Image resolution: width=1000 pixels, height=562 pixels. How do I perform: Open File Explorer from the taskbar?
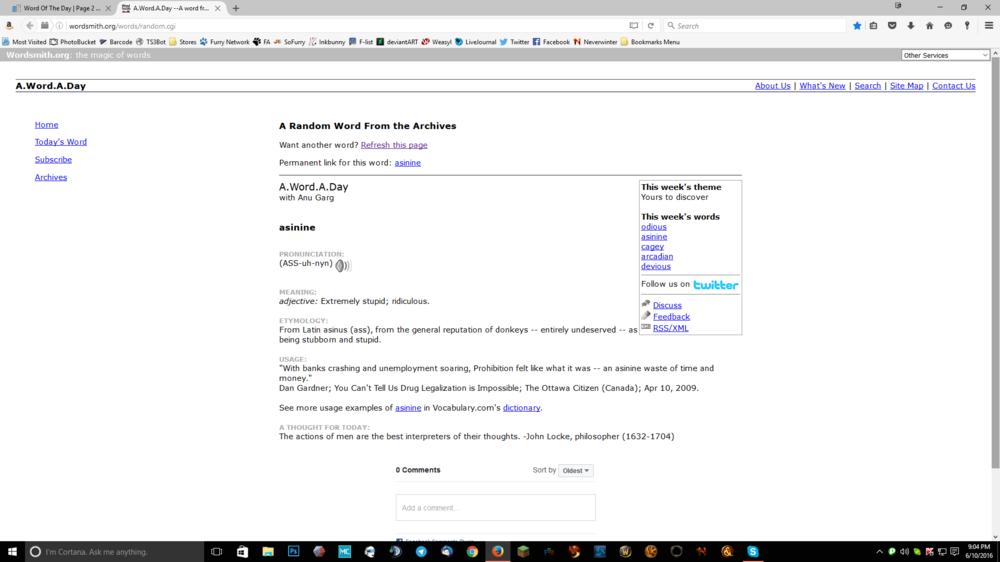(268, 552)
